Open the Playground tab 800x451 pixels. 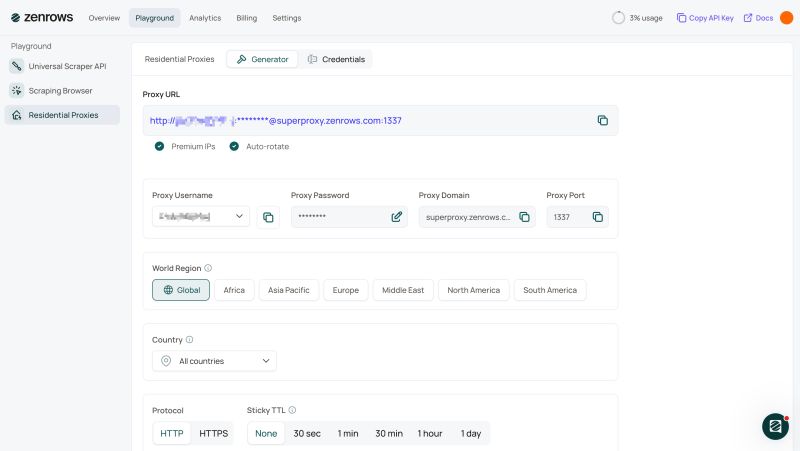(x=155, y=18)
